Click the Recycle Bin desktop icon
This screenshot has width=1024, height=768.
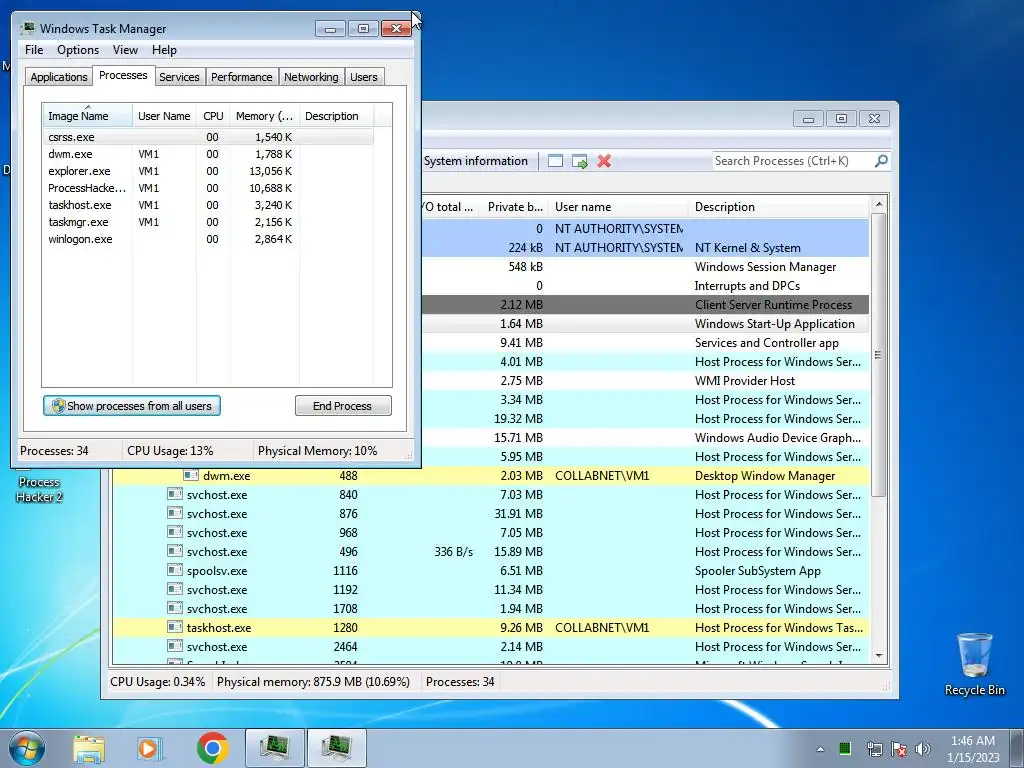coord(974,663)
